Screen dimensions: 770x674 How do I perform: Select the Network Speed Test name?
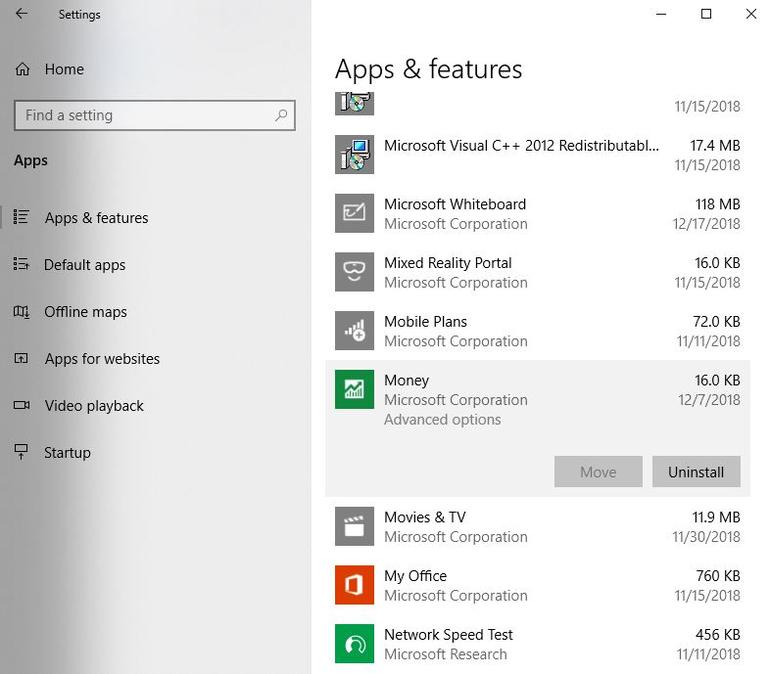(x=448, y=635)
